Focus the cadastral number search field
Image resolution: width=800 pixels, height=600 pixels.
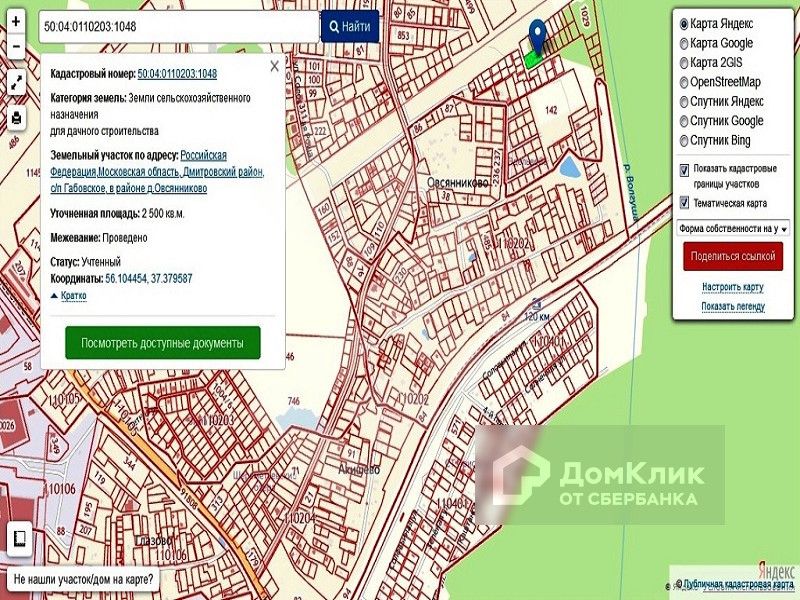(x=179, y=27)
